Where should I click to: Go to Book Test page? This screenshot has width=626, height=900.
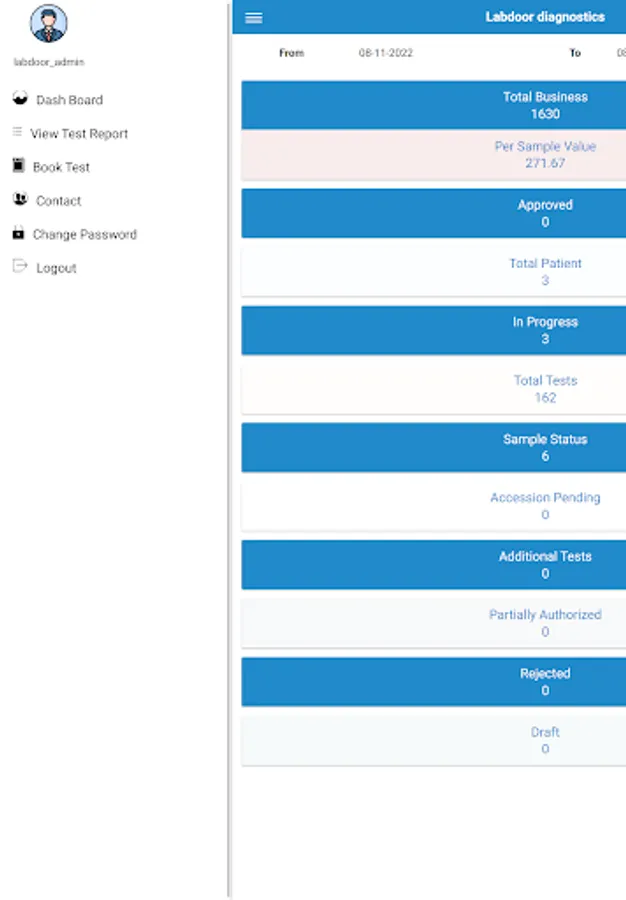click(x=61, y=167)
